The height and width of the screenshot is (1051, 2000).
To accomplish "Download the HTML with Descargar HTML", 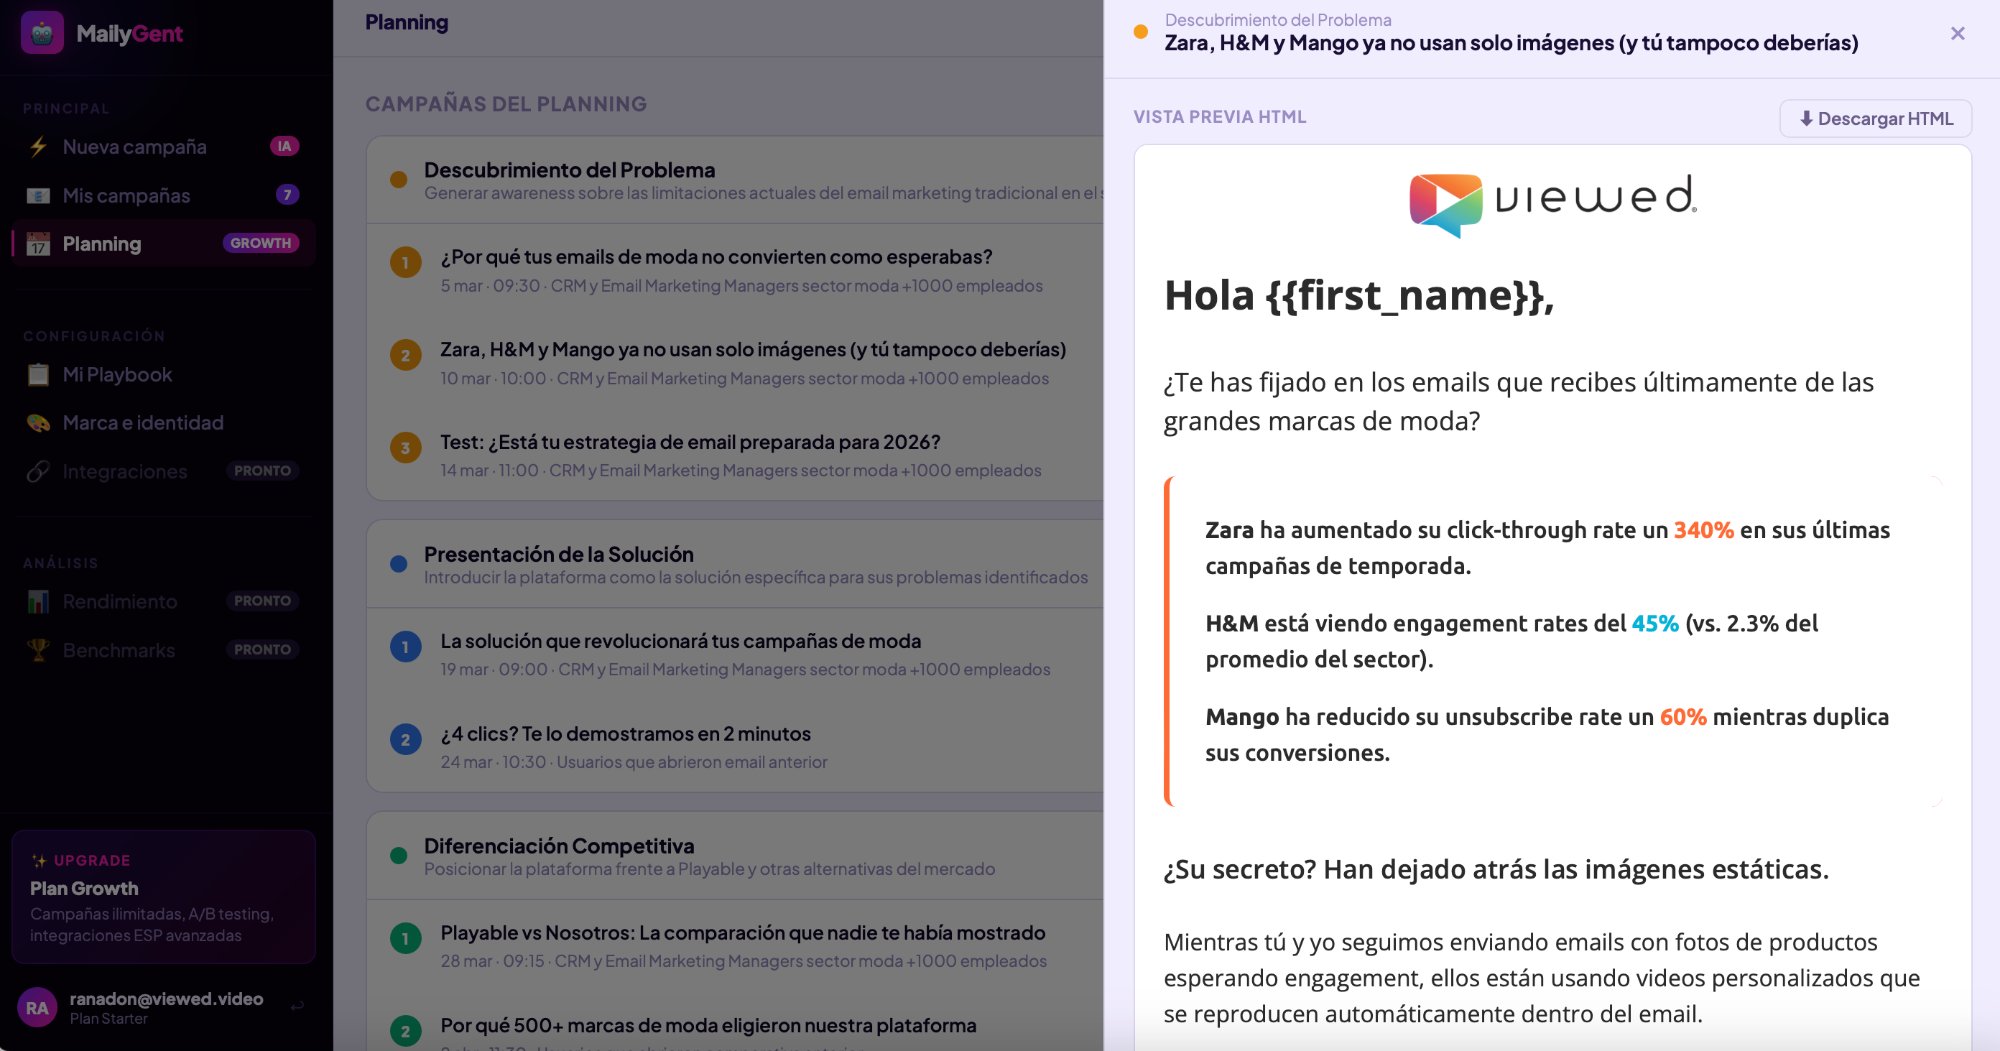I will (1875, 118).
